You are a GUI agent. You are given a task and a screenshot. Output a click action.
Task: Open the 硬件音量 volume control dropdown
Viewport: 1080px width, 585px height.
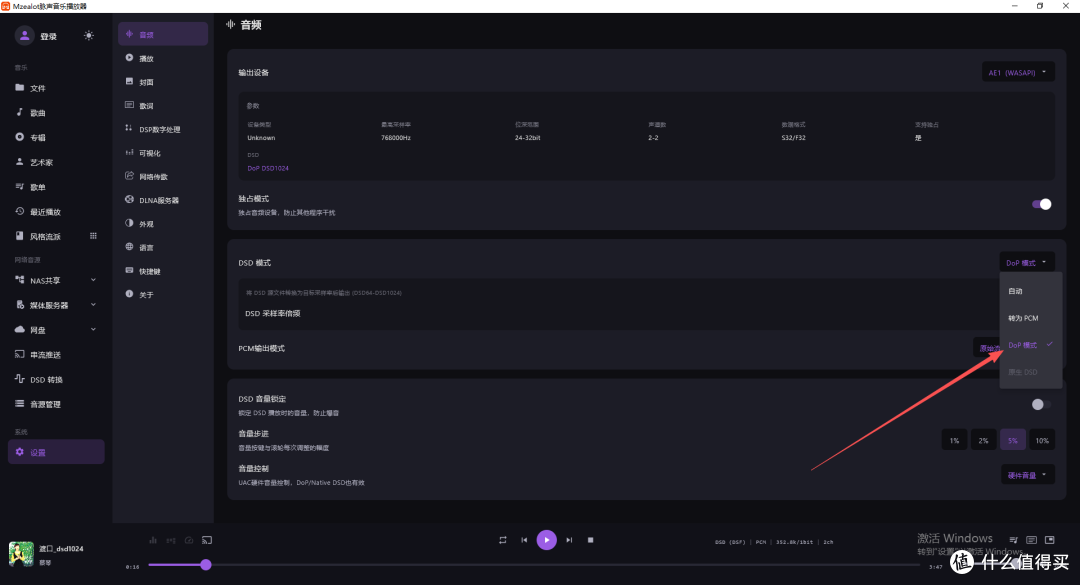(x=1028, y=475)
